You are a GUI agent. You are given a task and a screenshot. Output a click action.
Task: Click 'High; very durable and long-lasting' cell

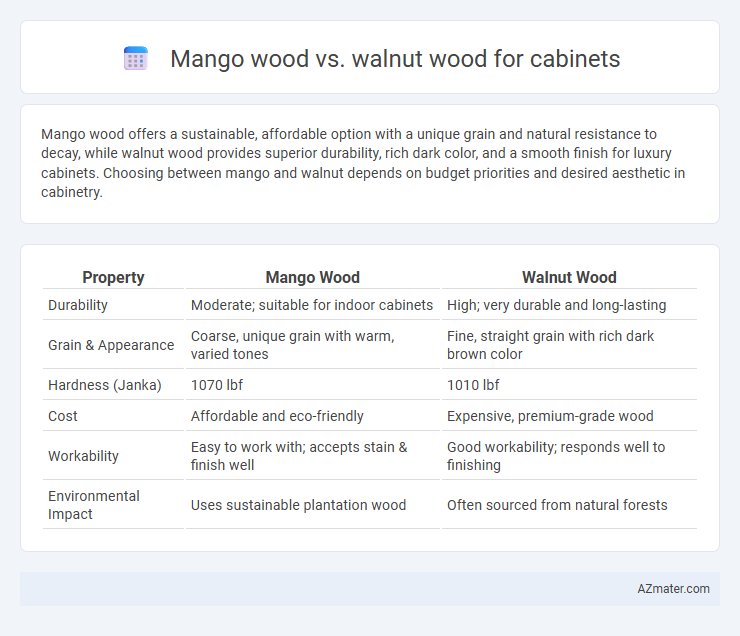click(x=556, y=305)
